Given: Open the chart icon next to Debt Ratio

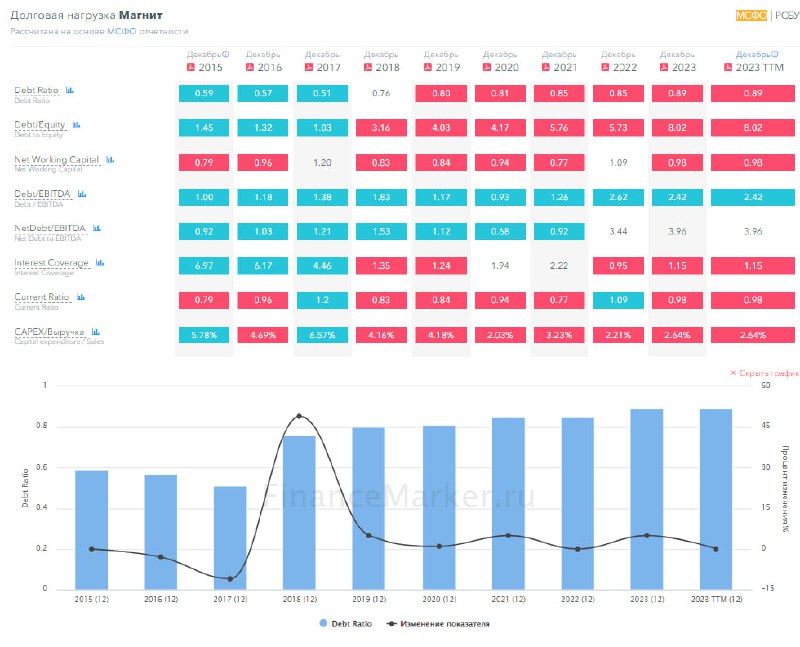Looking at the screenshot, I should [70, 90].
